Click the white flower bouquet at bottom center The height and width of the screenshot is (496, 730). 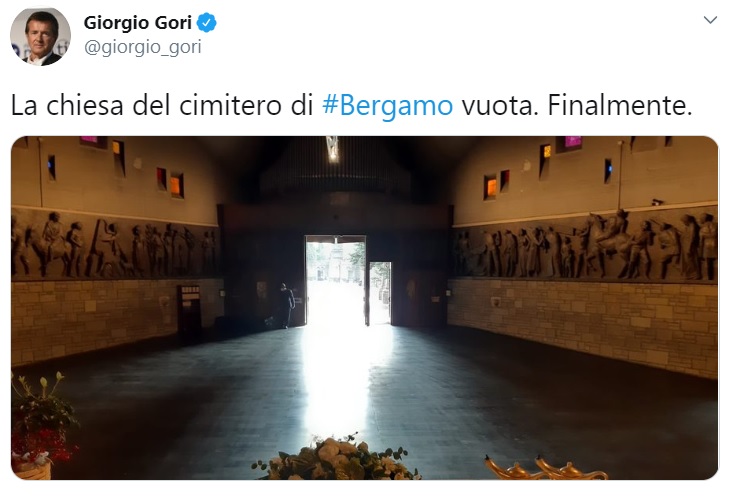tap(338, 459)
